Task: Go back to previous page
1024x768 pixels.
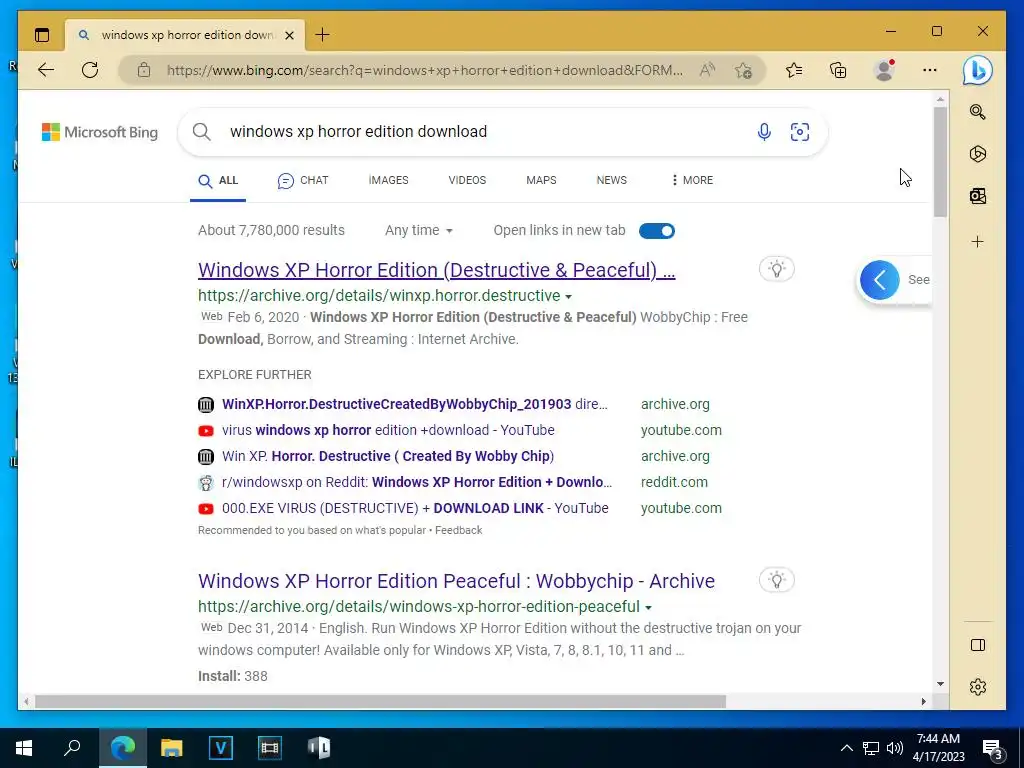Action: pyautogui.click(x=46, y=70)
